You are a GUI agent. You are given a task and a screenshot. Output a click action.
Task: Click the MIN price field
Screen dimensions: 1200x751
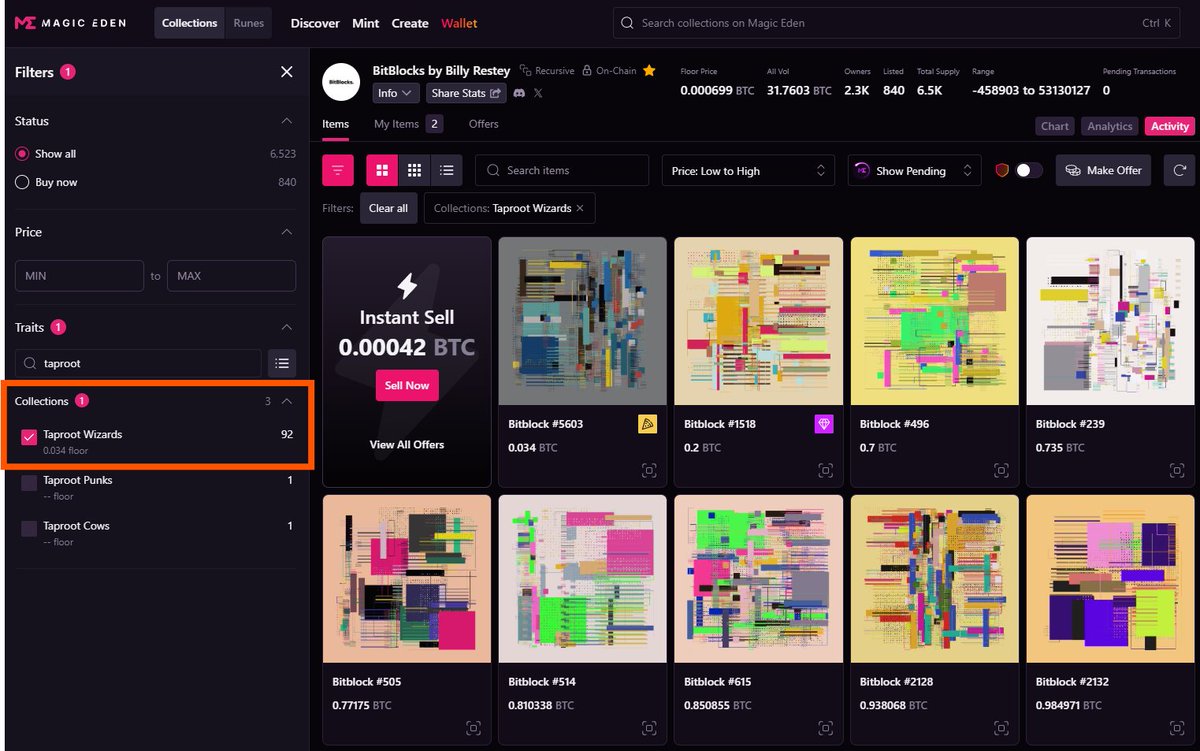coord(79,276)
